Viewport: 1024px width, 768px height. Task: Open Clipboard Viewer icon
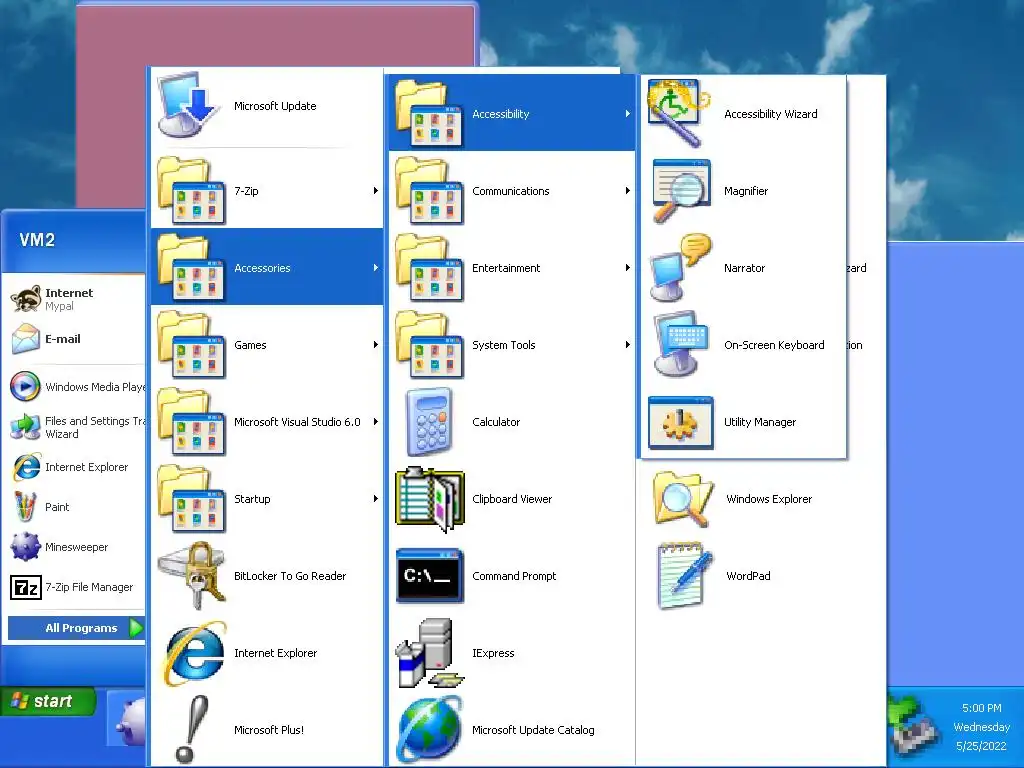(x=430, y=499)
